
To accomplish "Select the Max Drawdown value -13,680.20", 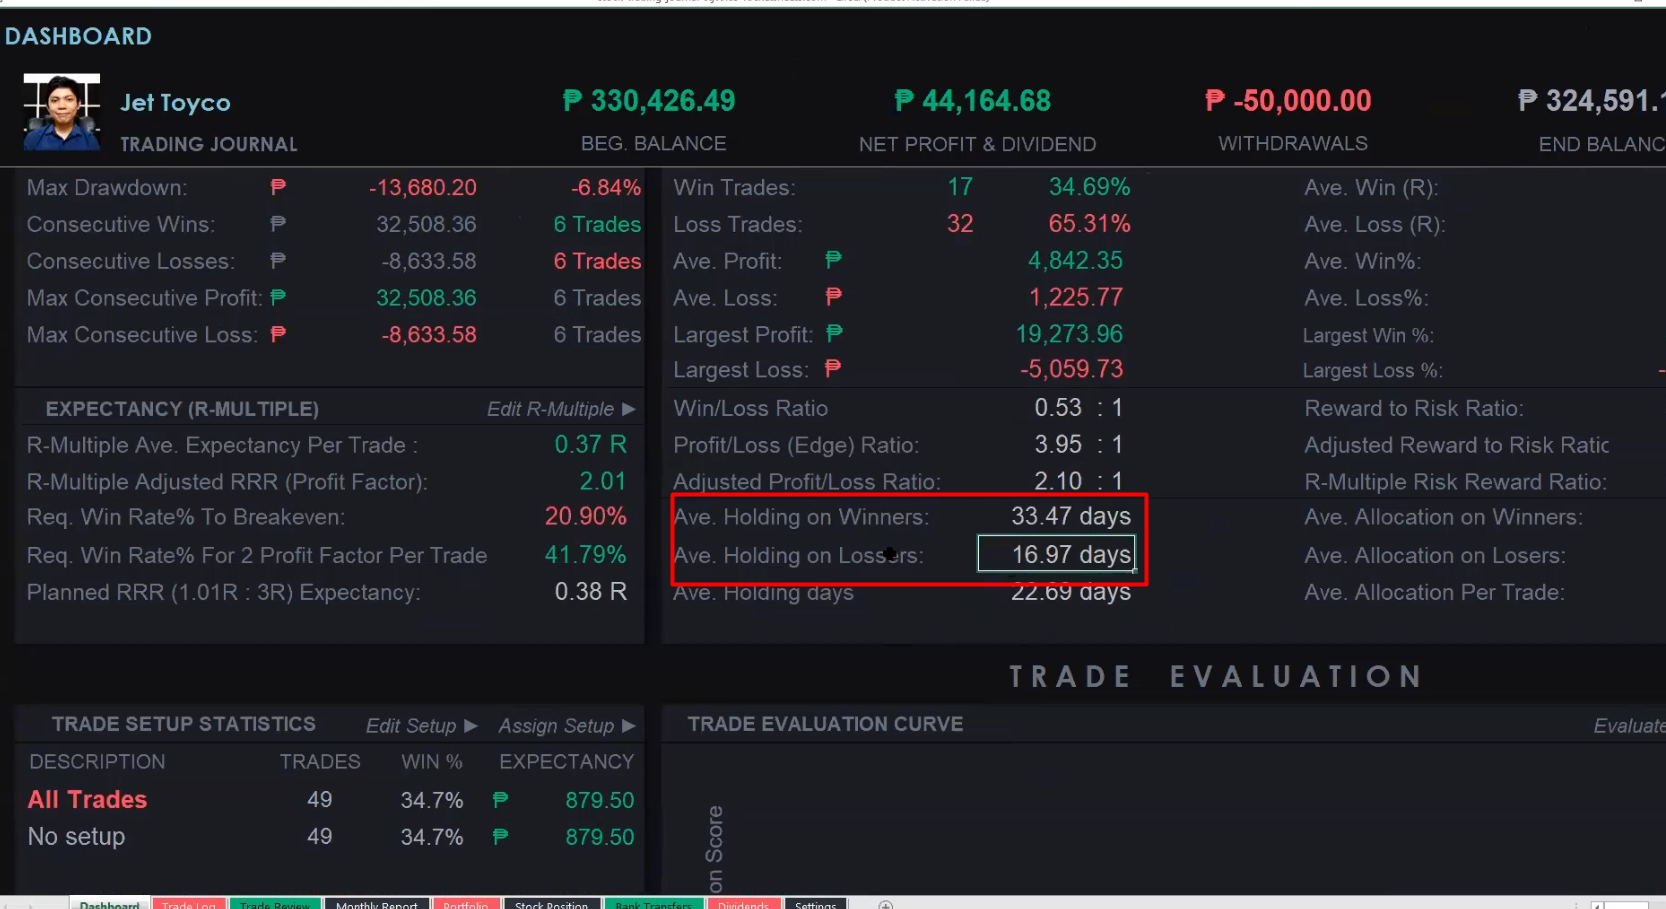I will coord(422,187).
